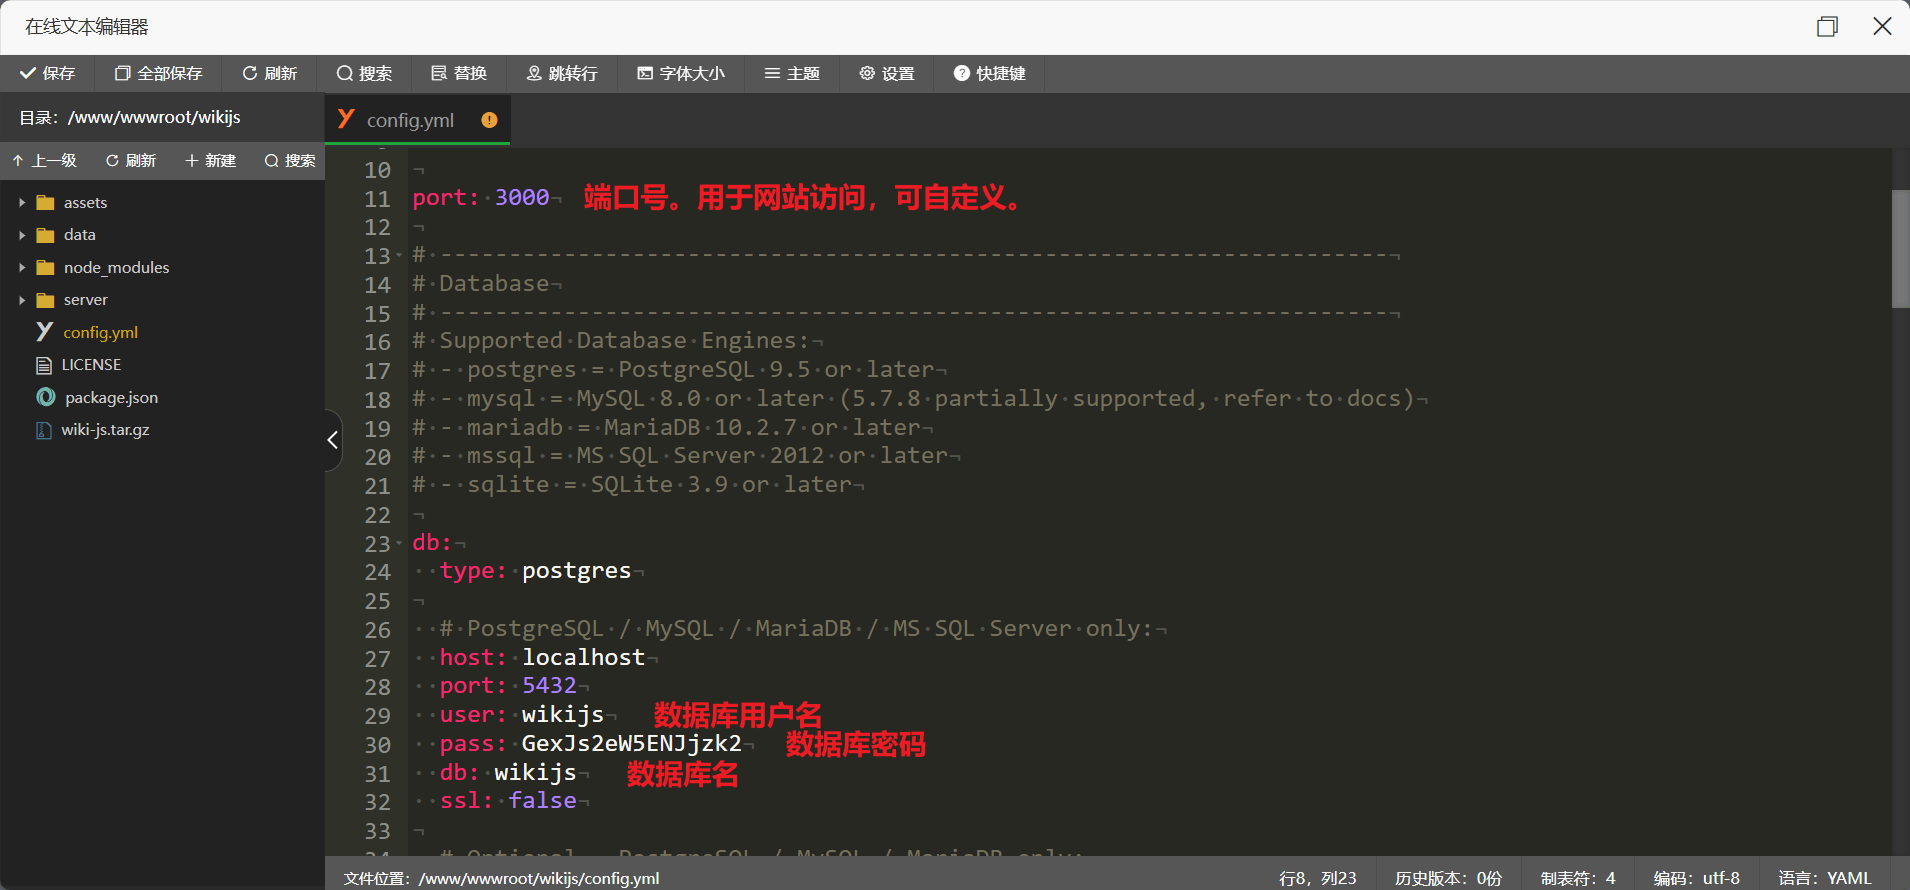This screenshot has height=890, width=1910.
Task: Click the 保存 (Save) toolbar button
Action: [48, 73]
